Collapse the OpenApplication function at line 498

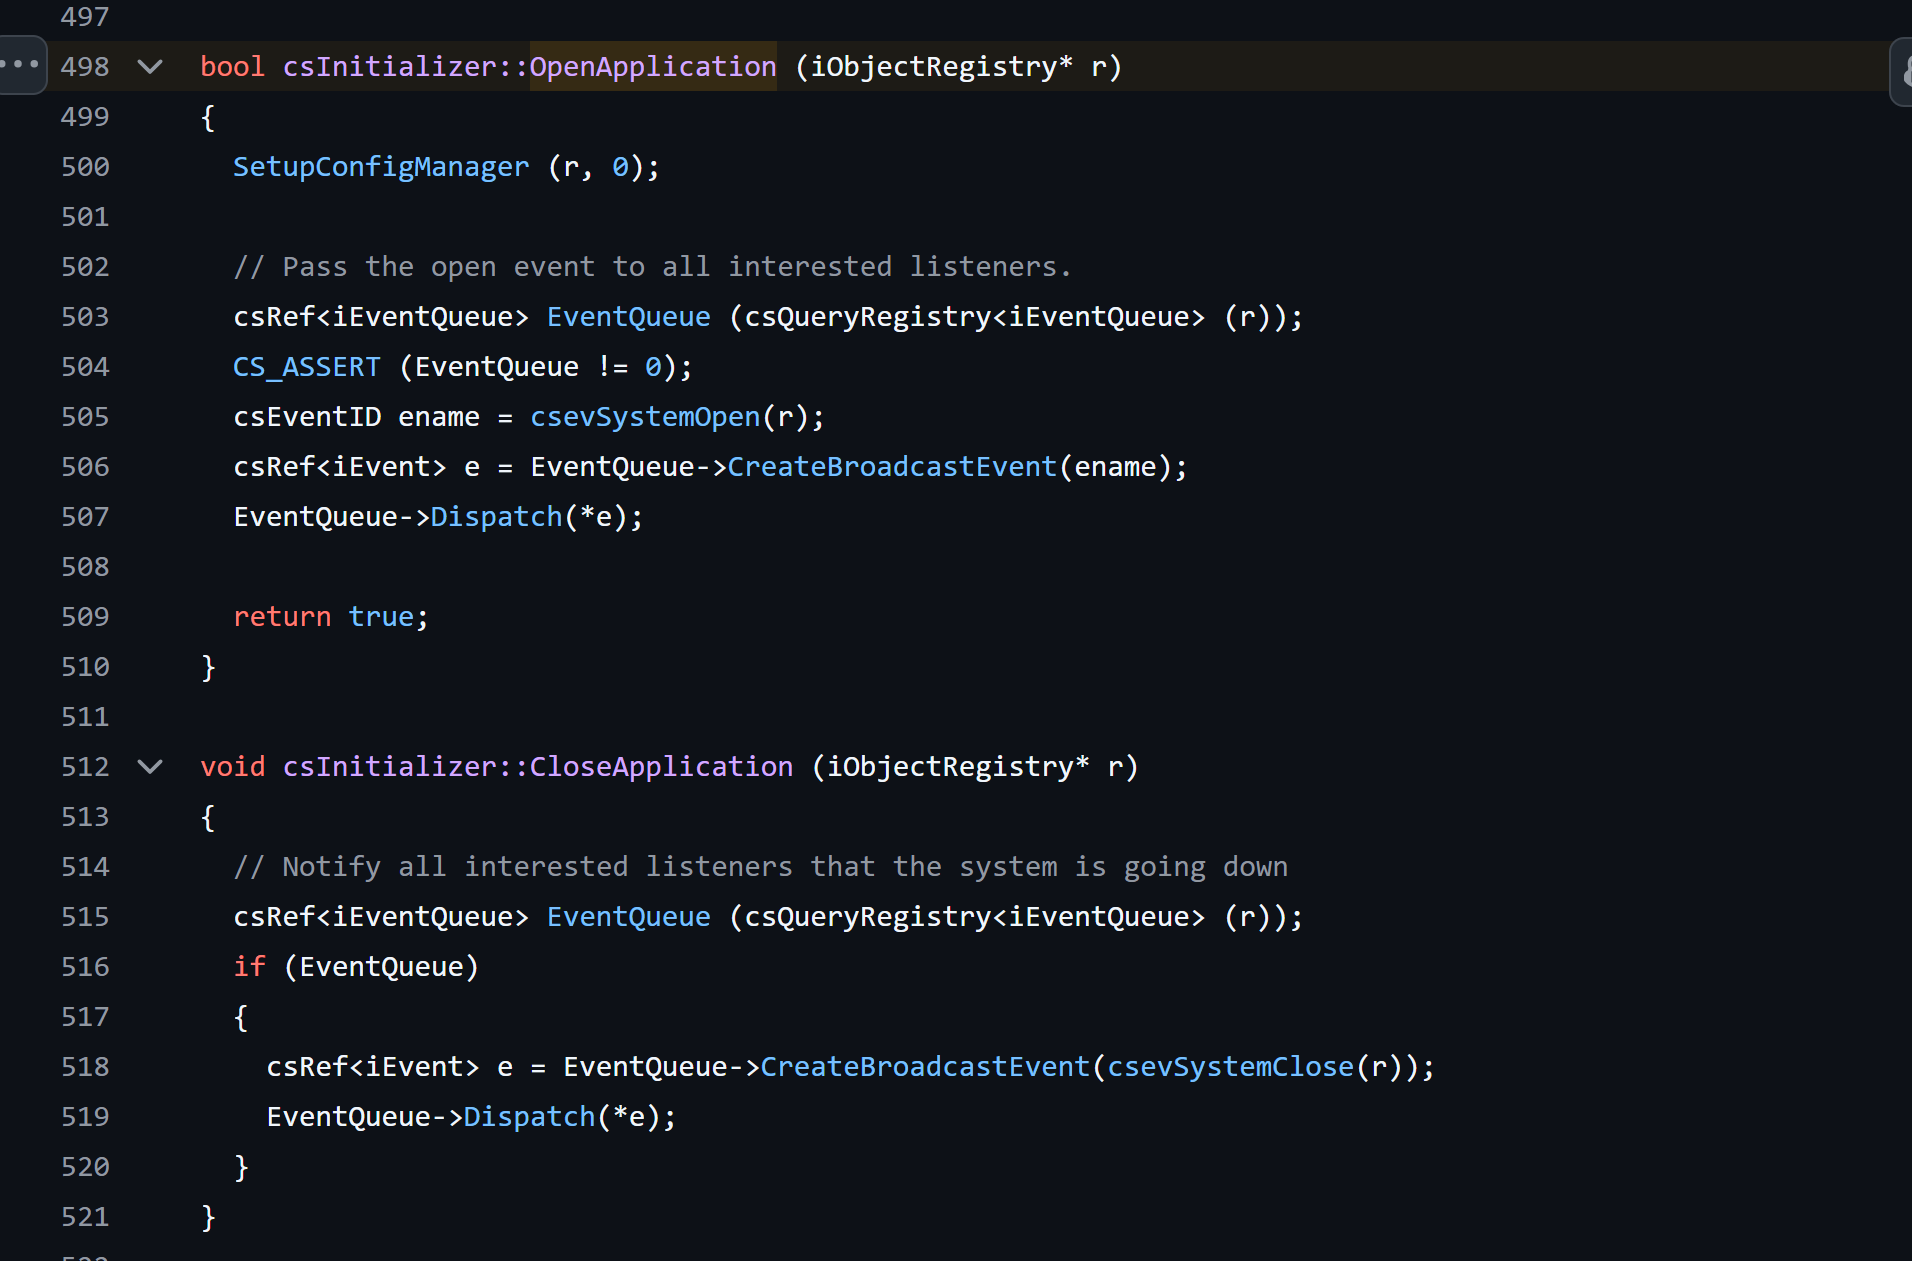[150, 67]
